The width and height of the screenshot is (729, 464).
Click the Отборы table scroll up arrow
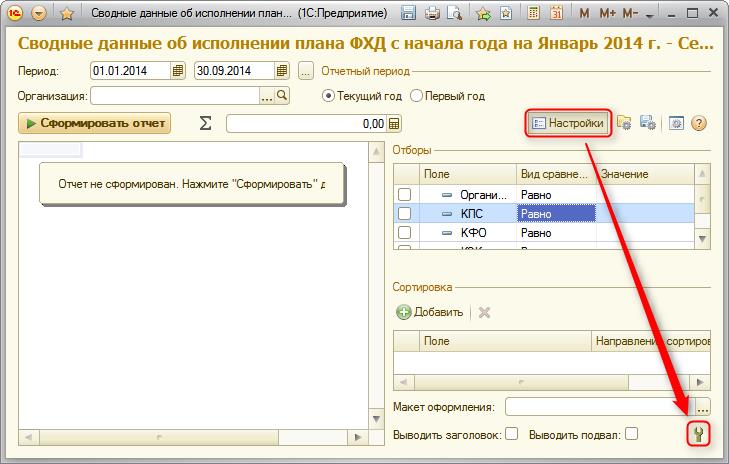pos(702,174)
